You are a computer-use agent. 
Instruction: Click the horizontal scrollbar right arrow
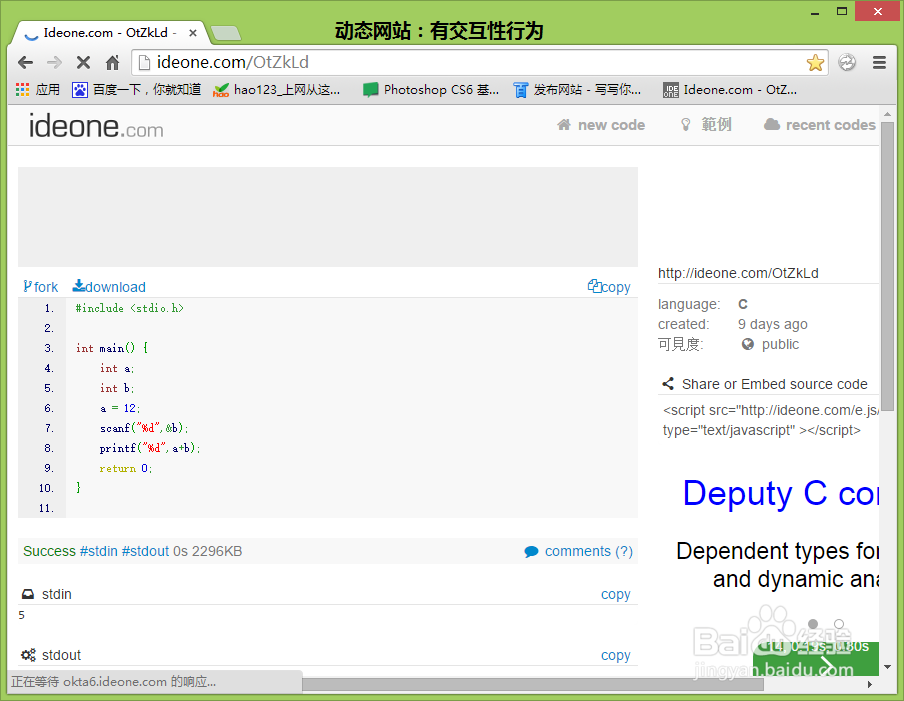(x=870, y=684)
